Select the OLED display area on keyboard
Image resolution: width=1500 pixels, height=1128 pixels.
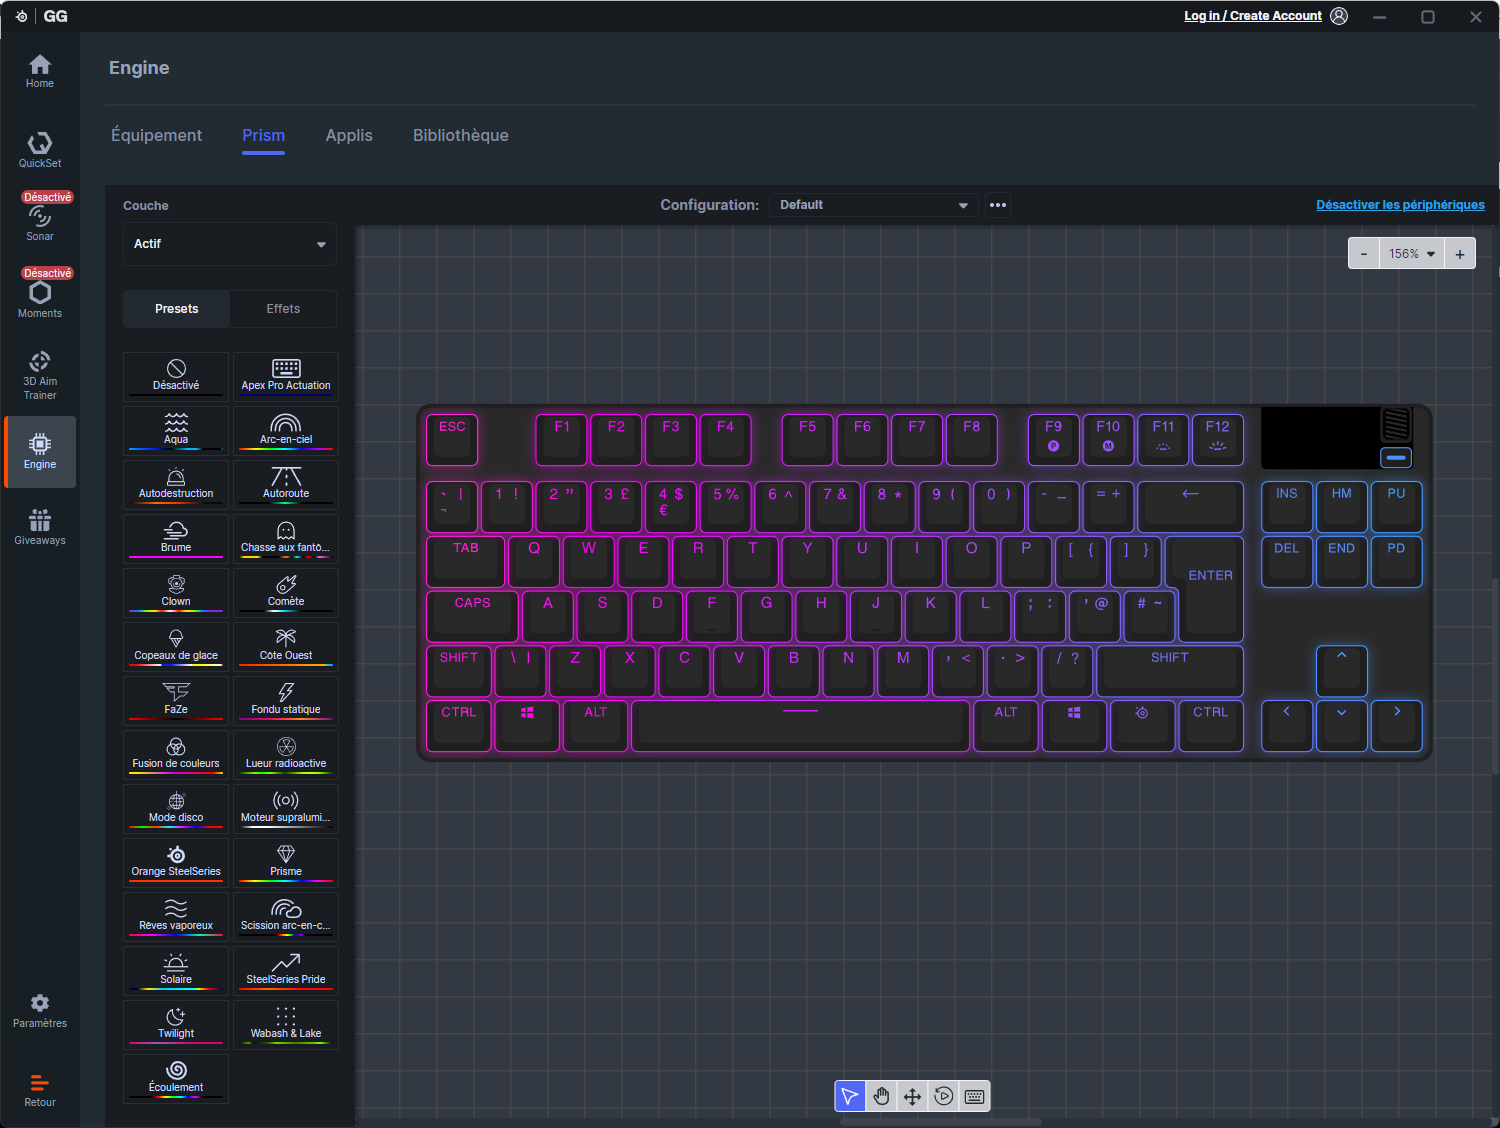click(x=1320, y=438)
